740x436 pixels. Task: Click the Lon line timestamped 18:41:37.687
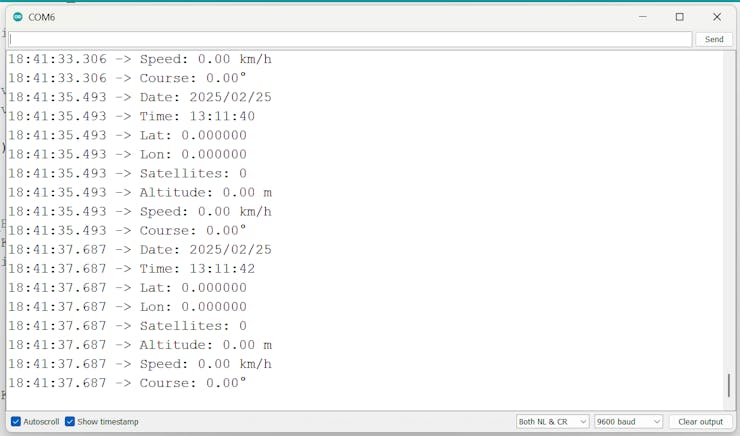click(127, 307)
